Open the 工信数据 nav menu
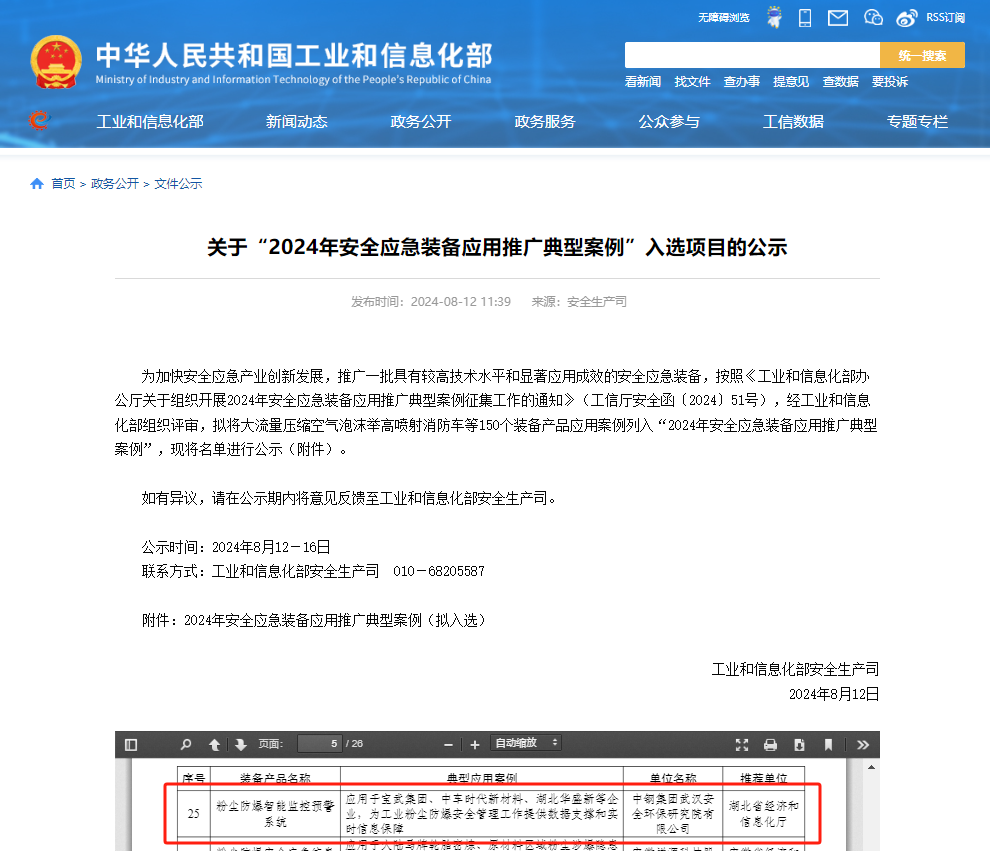The height and width of the screenshot is (851, 990). tap(794, 121)
